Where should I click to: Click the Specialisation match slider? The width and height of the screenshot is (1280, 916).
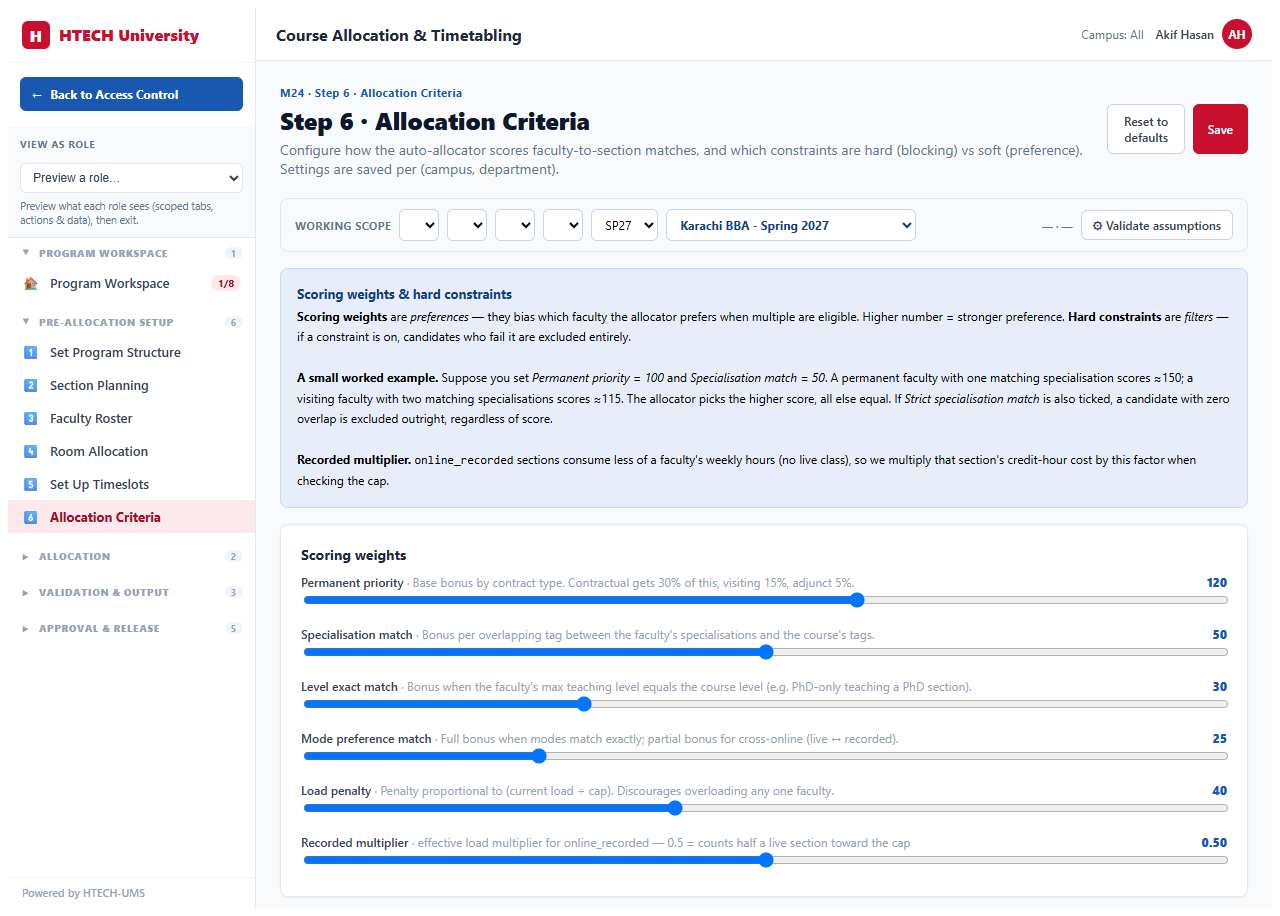[x=765, y=652]
